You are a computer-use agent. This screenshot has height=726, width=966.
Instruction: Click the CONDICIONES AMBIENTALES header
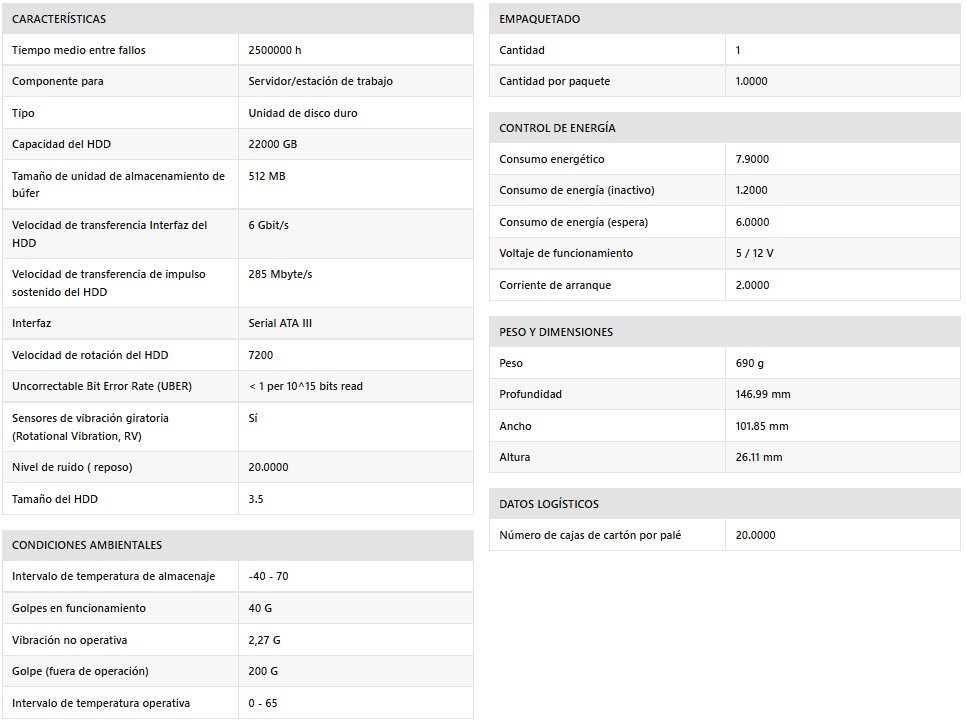(x=87, y=545)
